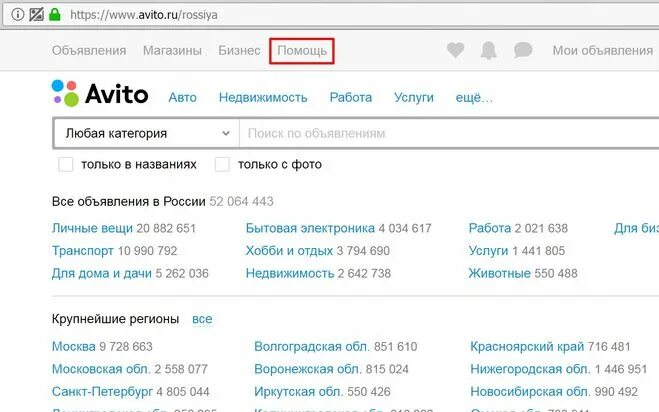Open 'Мои объявления' link
Image resolution: width=659 pixels, height=412 pixels.
[603, 50]
